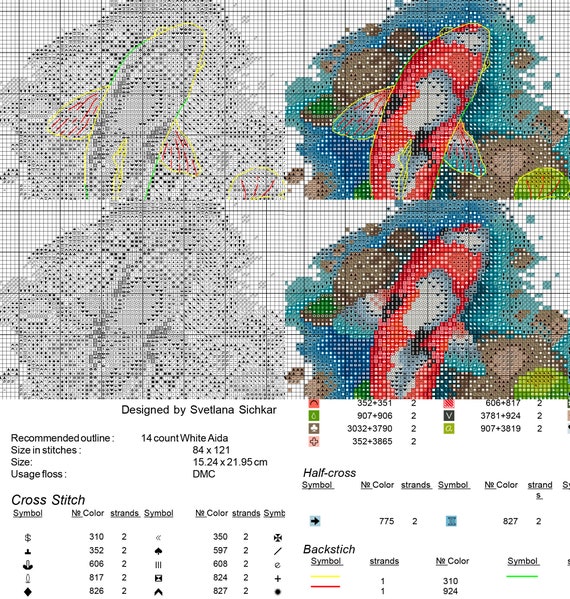
Task: Click the blue half-cross swatch for 827
Action: [x=451, y=521]
